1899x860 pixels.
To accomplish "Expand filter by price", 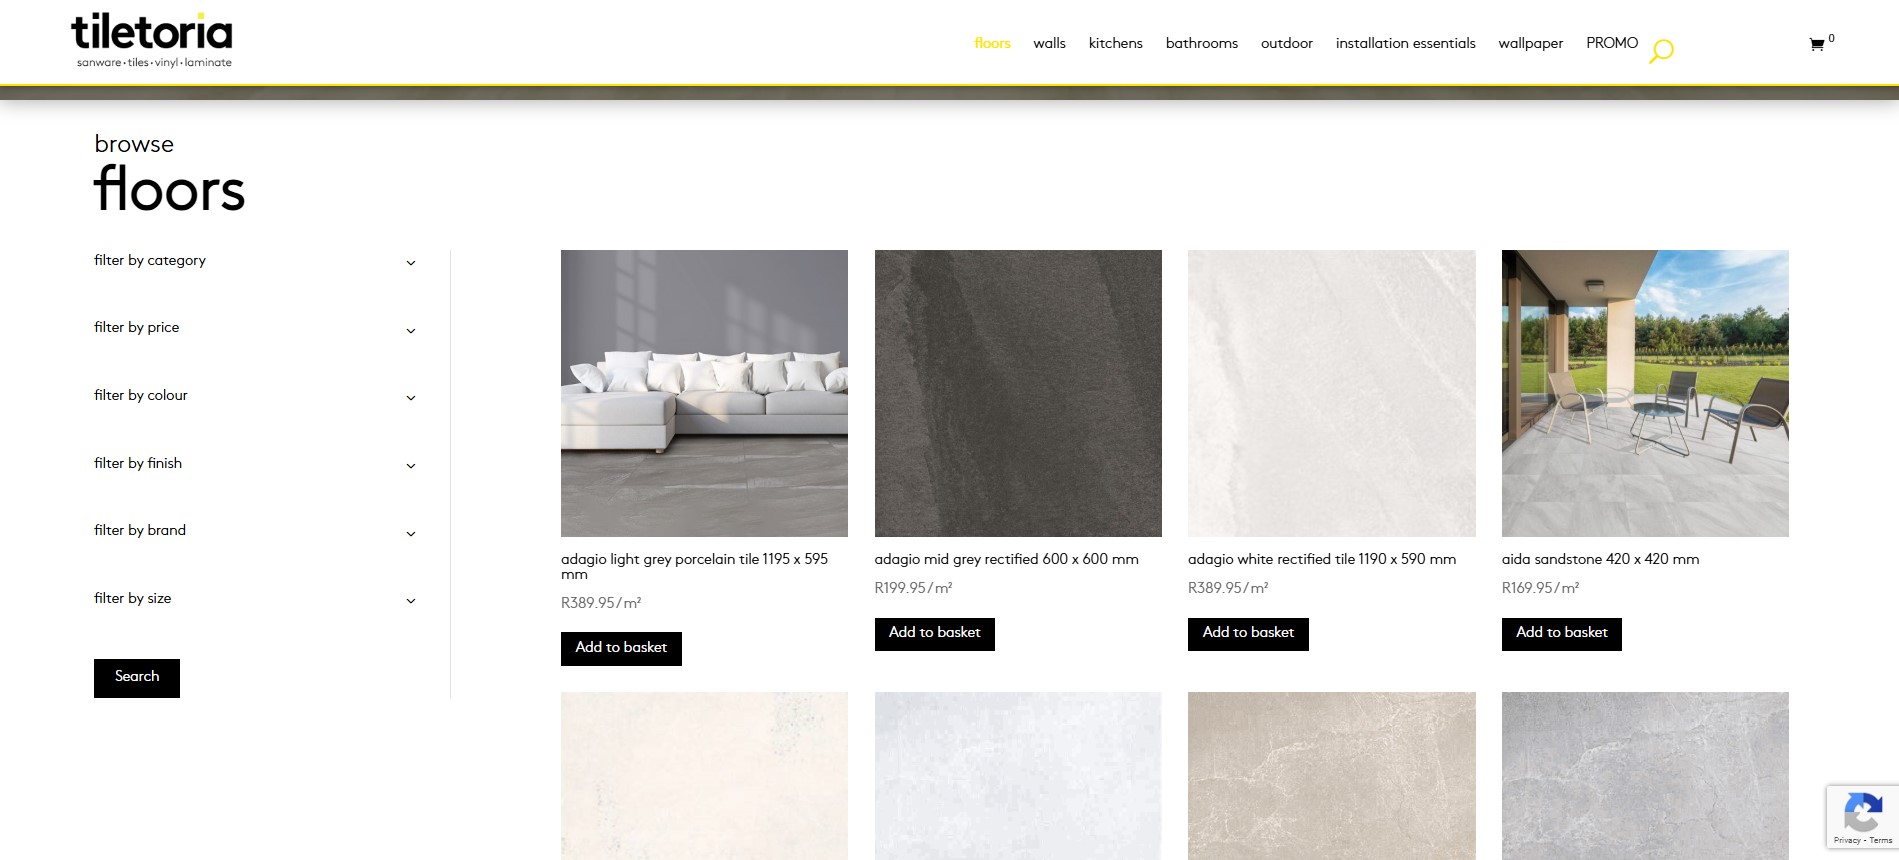I will [254, 328].
